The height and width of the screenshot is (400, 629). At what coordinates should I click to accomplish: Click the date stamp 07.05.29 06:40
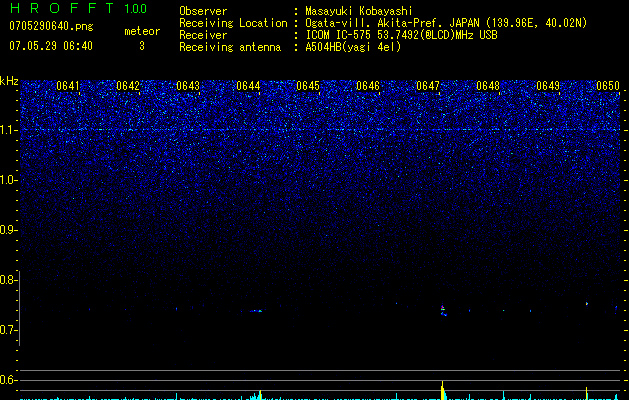click(51, 46)
